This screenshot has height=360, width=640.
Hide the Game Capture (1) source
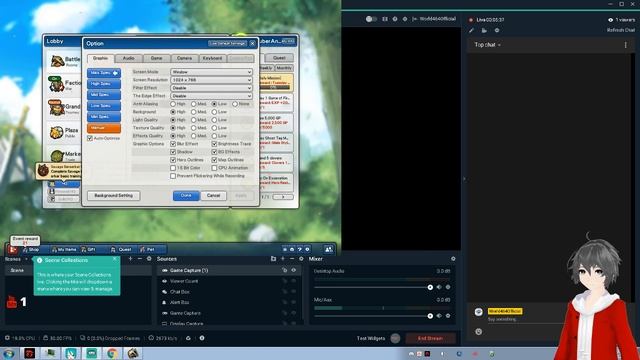coord(293,270)
